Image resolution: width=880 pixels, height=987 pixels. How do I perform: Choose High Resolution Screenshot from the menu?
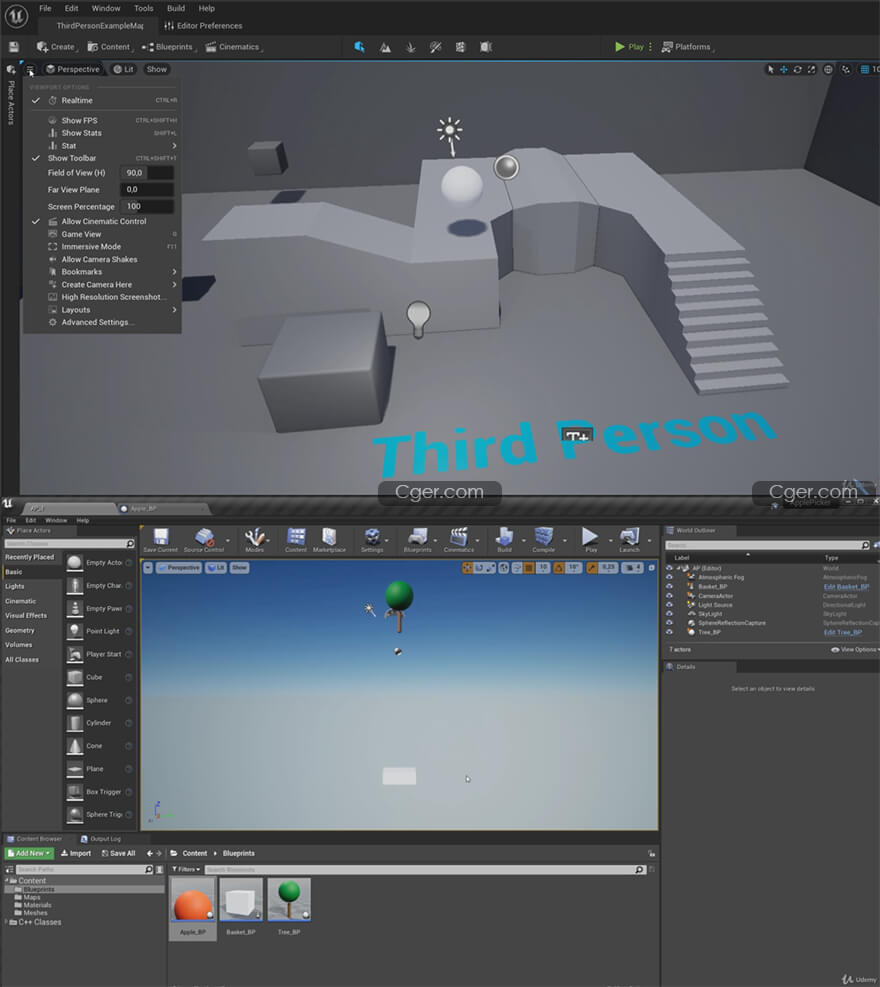(103, 297)
